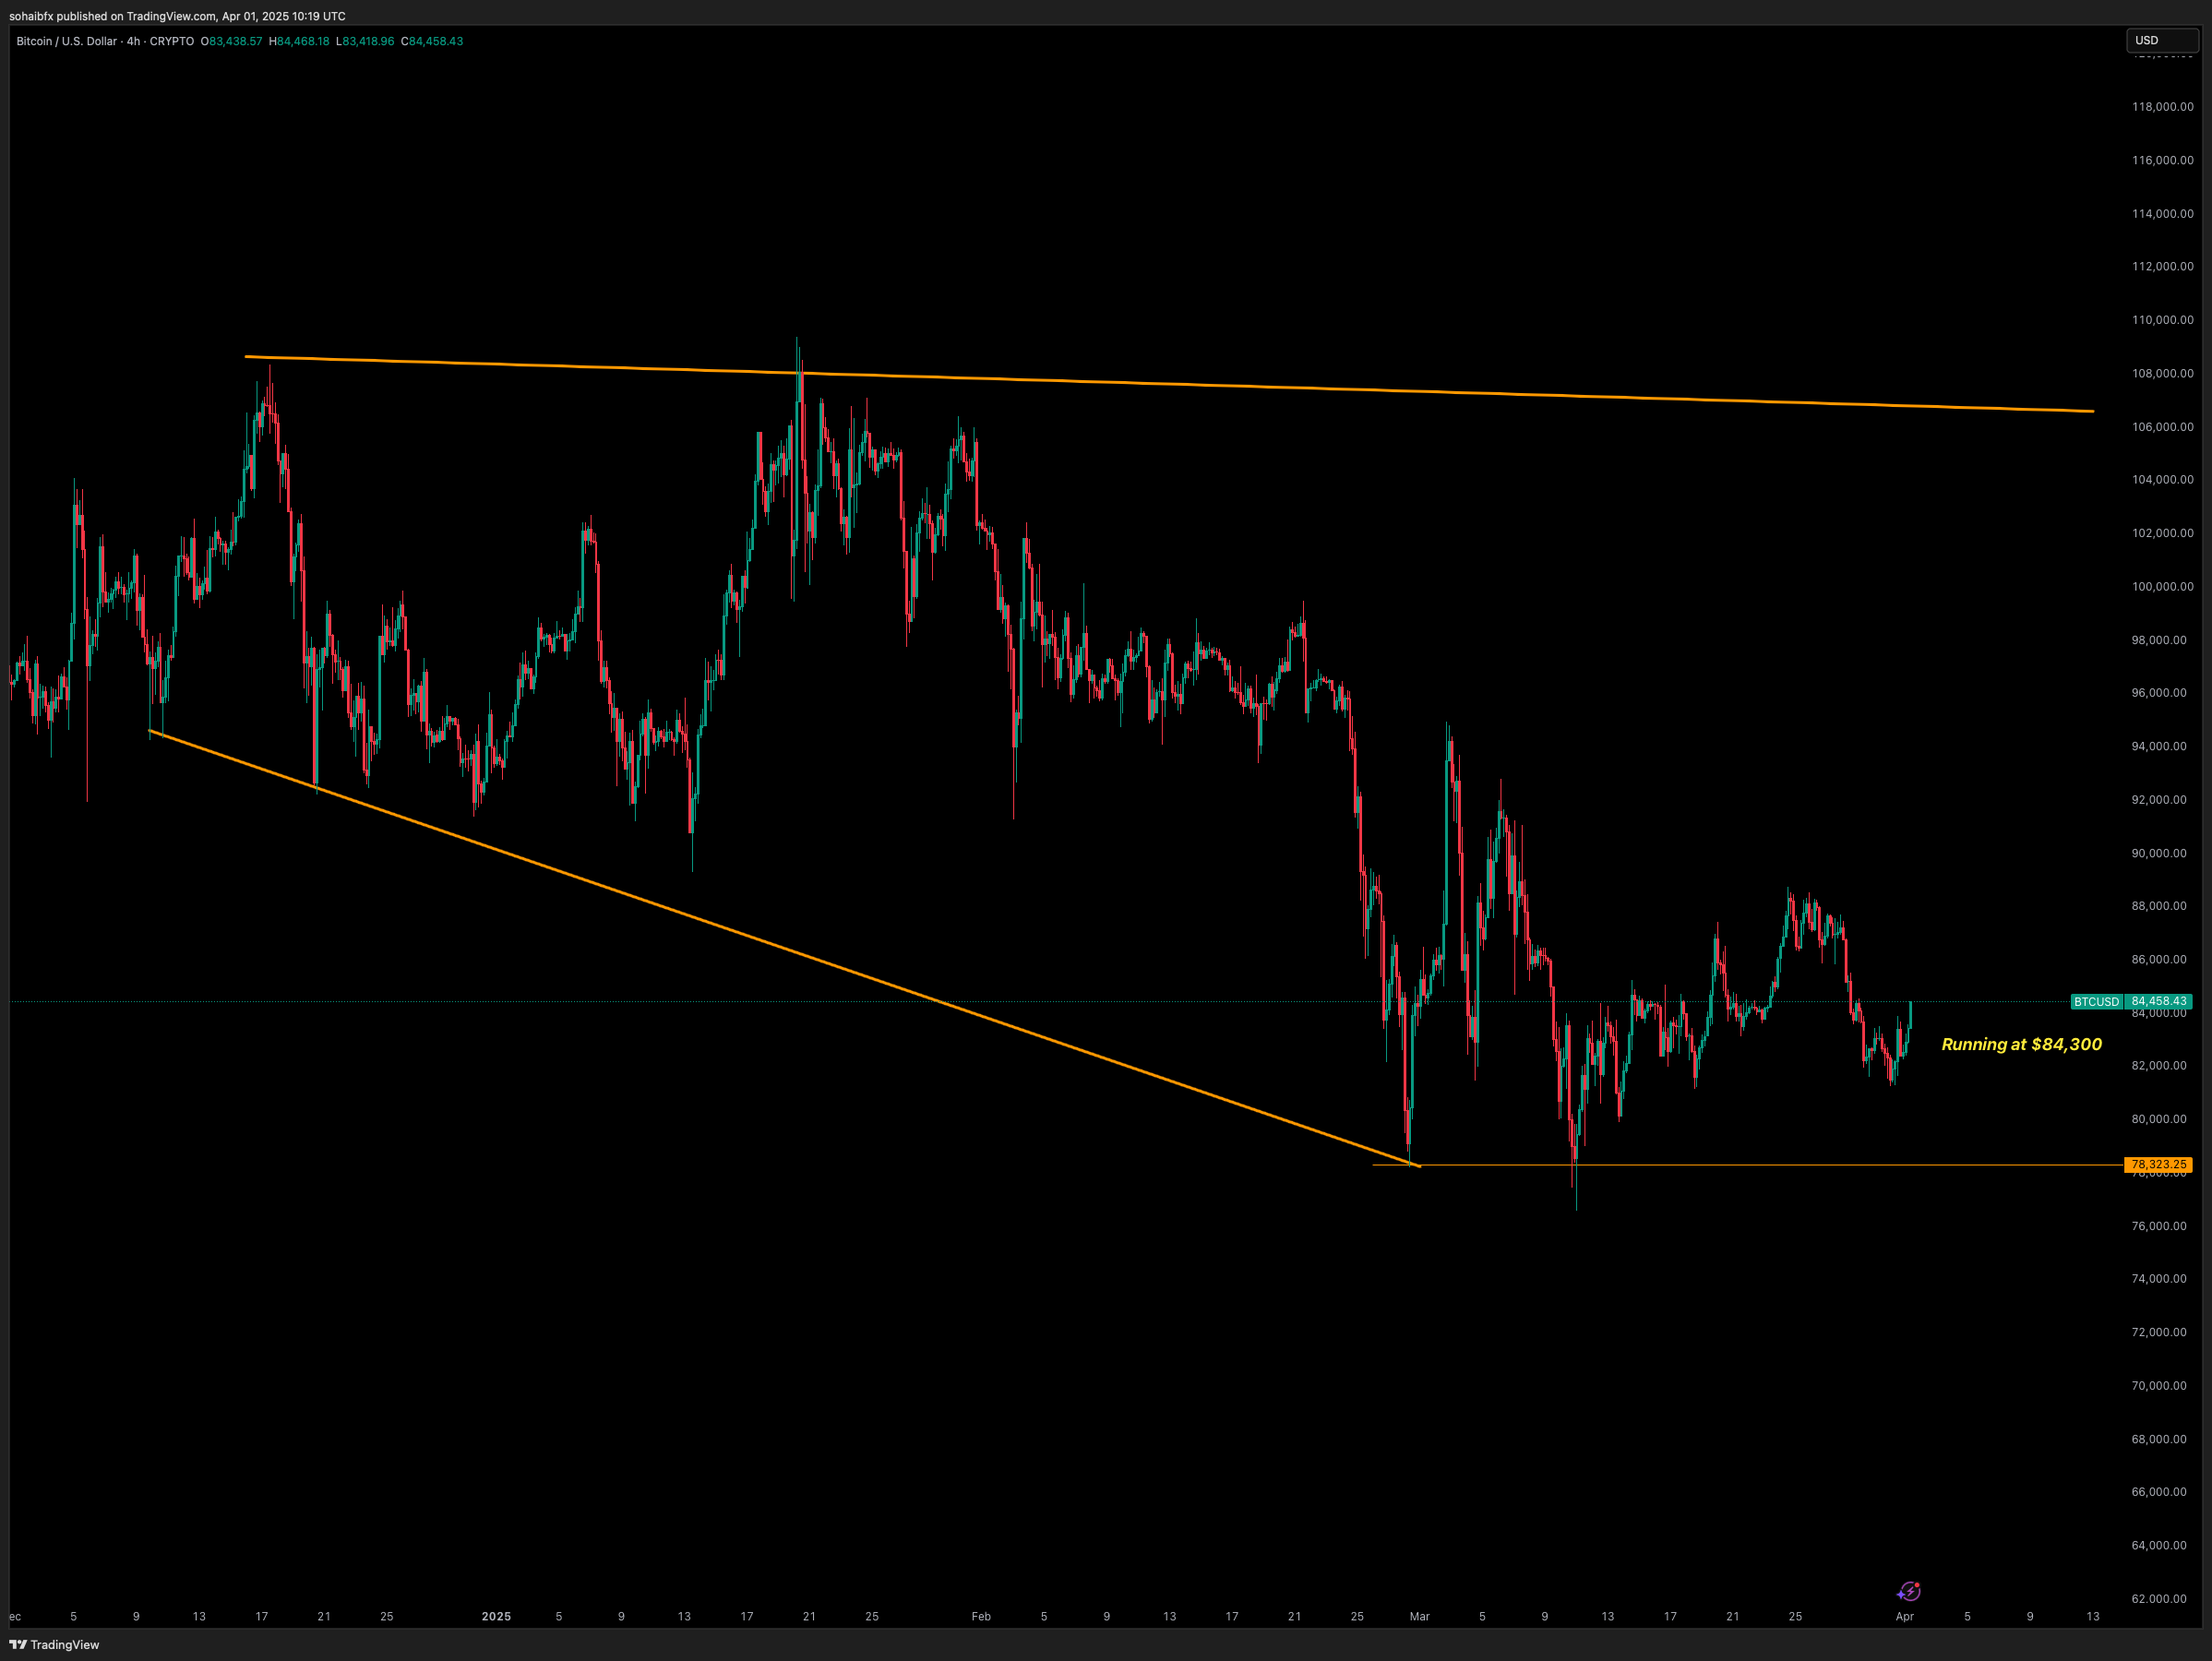Click the 96,000.00 price axis label

click(x=2159, y=693)
